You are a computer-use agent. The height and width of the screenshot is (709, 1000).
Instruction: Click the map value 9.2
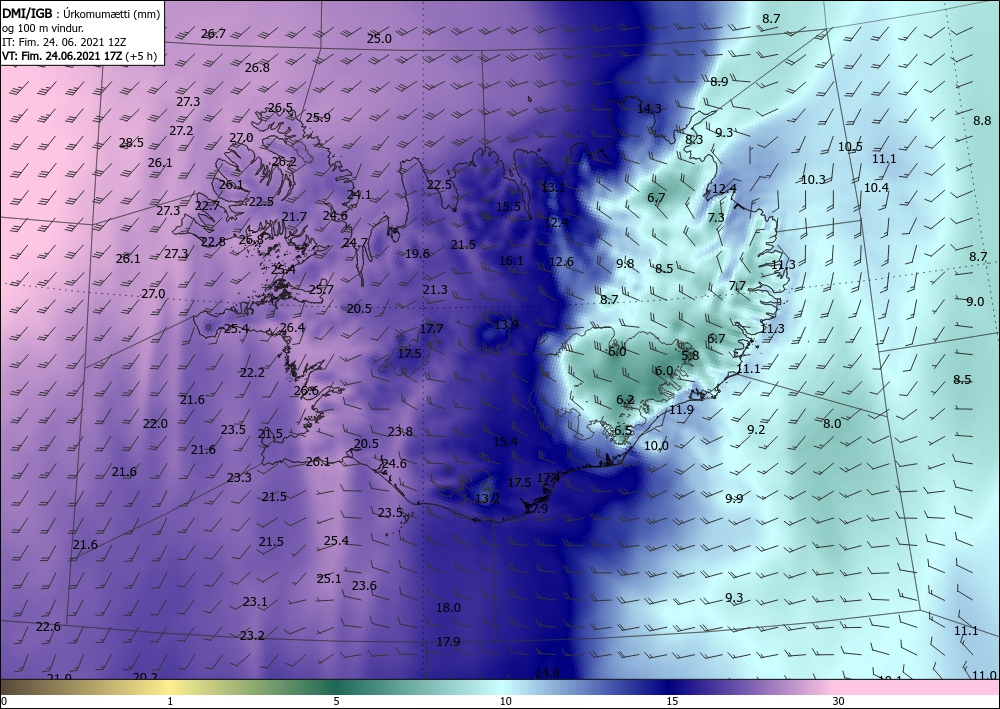click(x=756, y=429)
